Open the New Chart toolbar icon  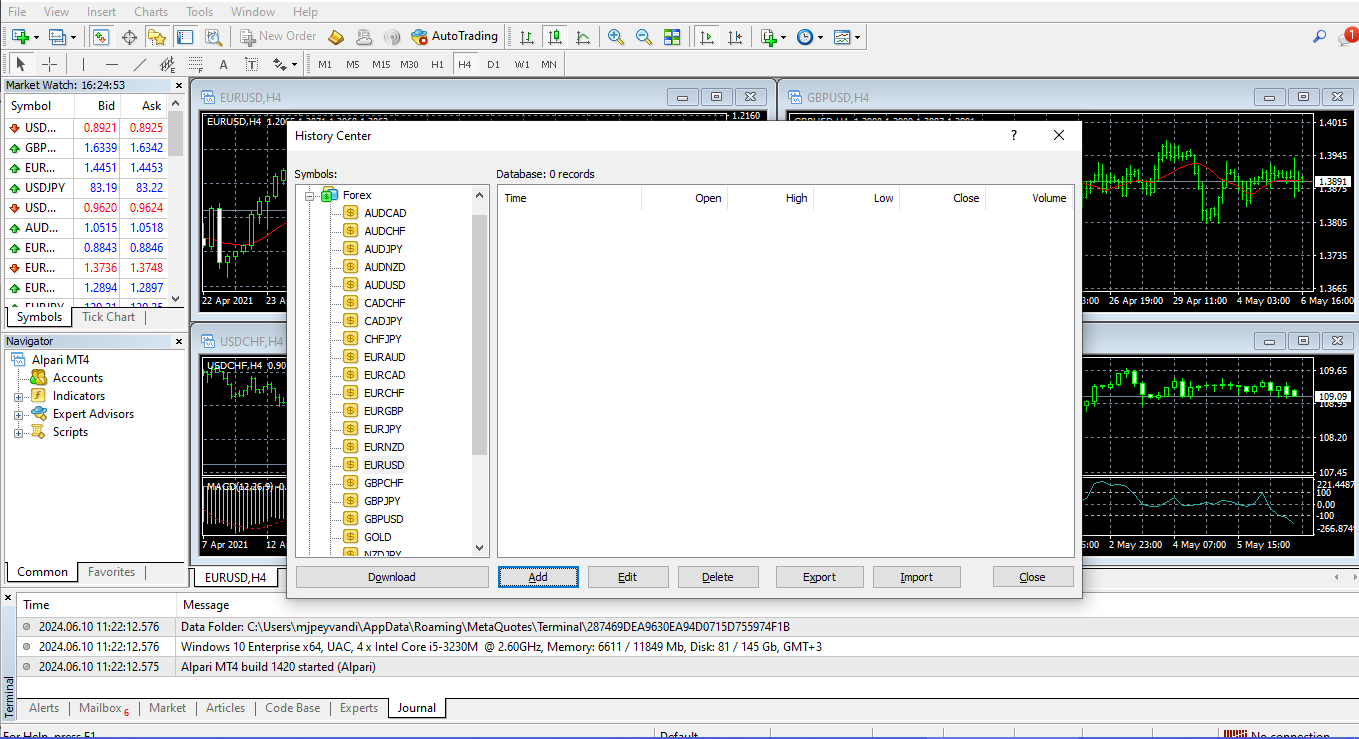[x=20, y=36]
